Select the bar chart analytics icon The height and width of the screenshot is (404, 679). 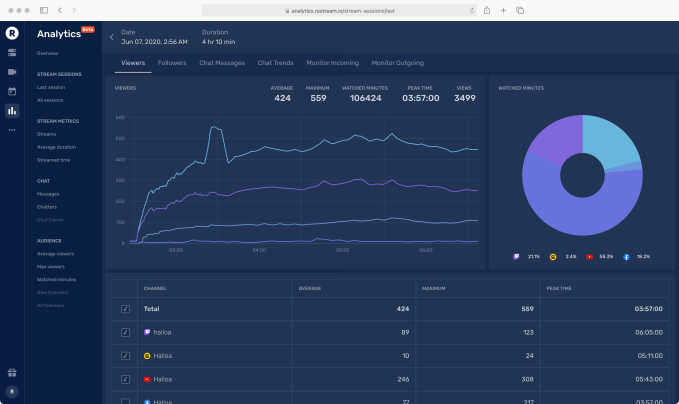(x=12, y=110)
